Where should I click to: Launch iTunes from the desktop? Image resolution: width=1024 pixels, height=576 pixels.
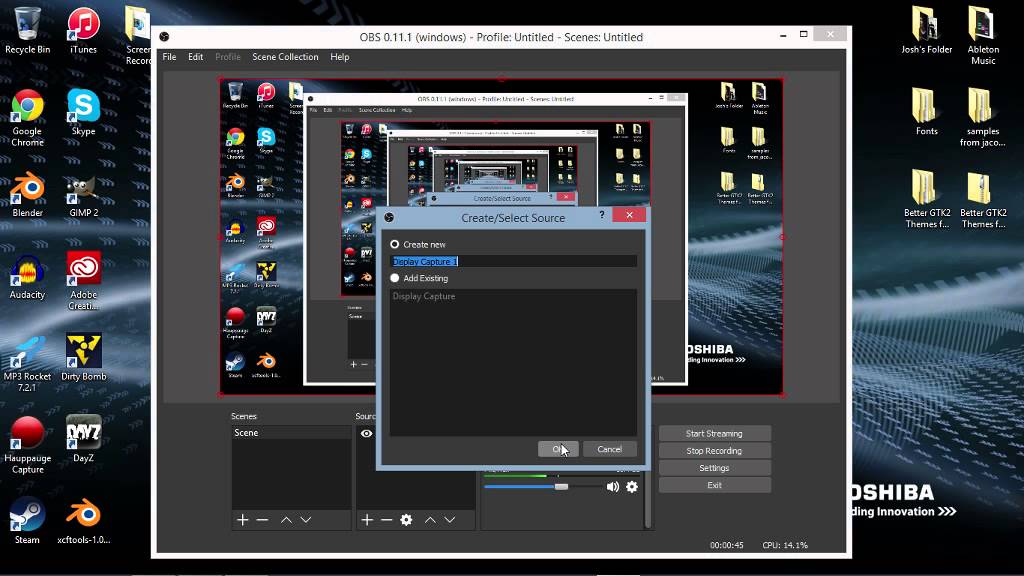[84, 31]
